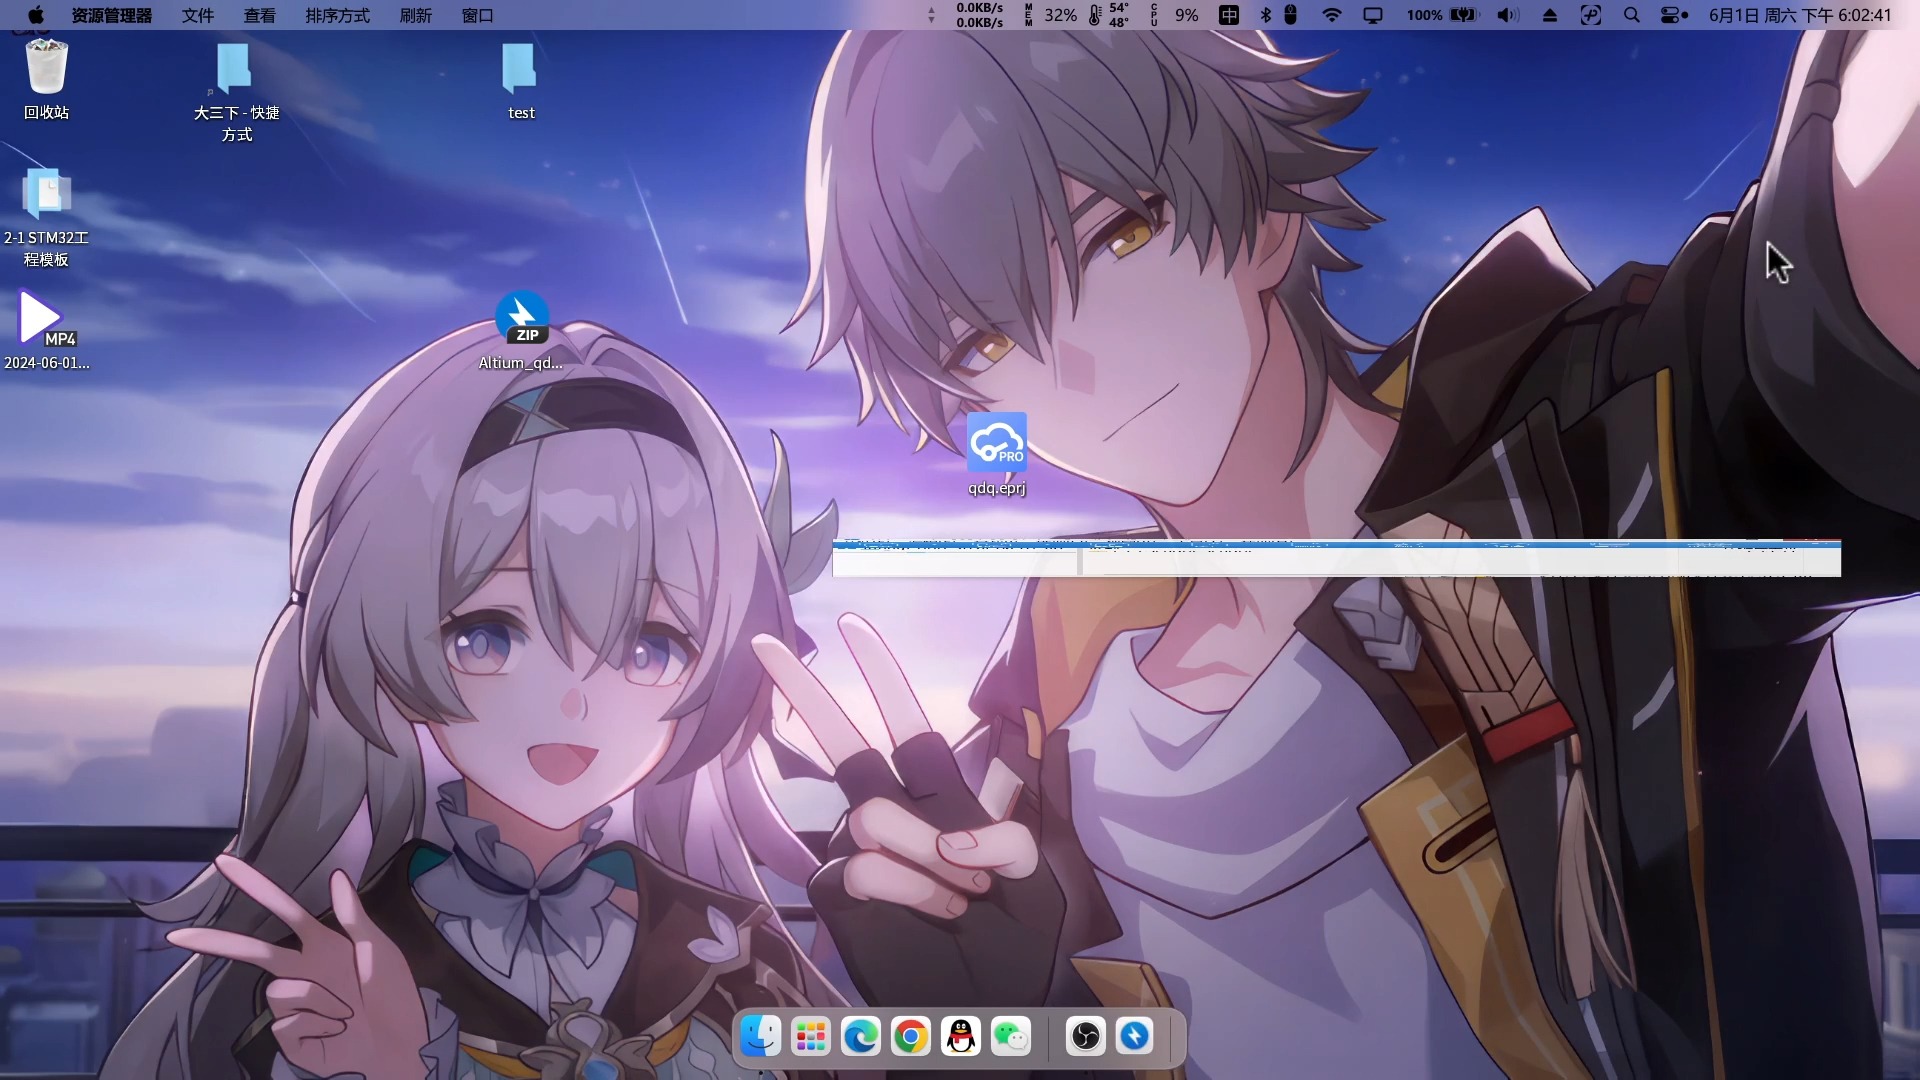Open the 窗口 menu
The height and width of the screenshot is (1080, 1920).
pyautogui.click(x=477, y=15)
